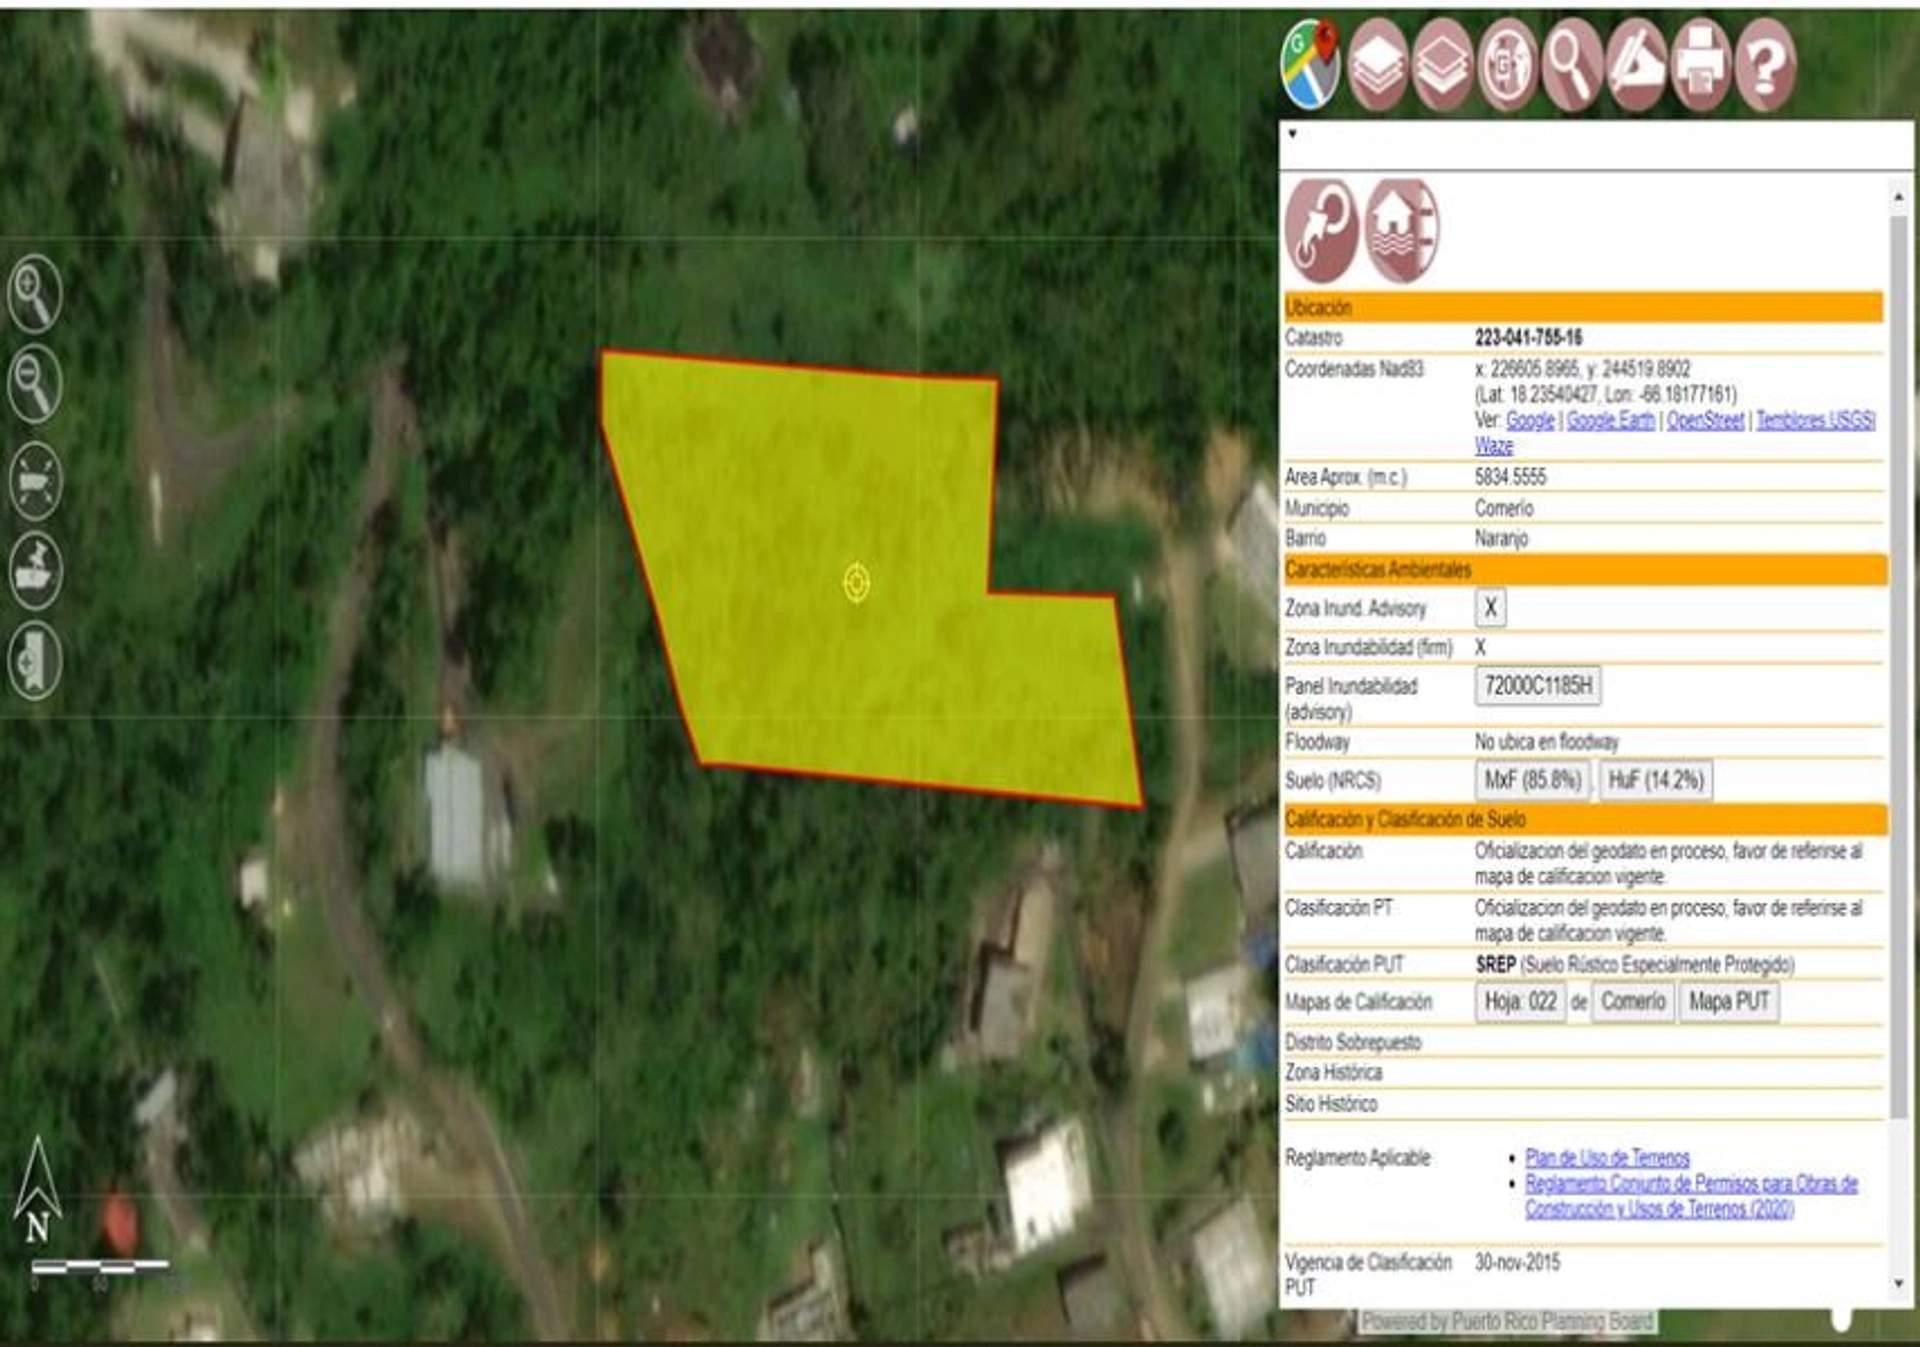Screen dimensions: 1920x1347
Task: Toggle the second layers stack icon
Action: click(x=1442, y=66)
